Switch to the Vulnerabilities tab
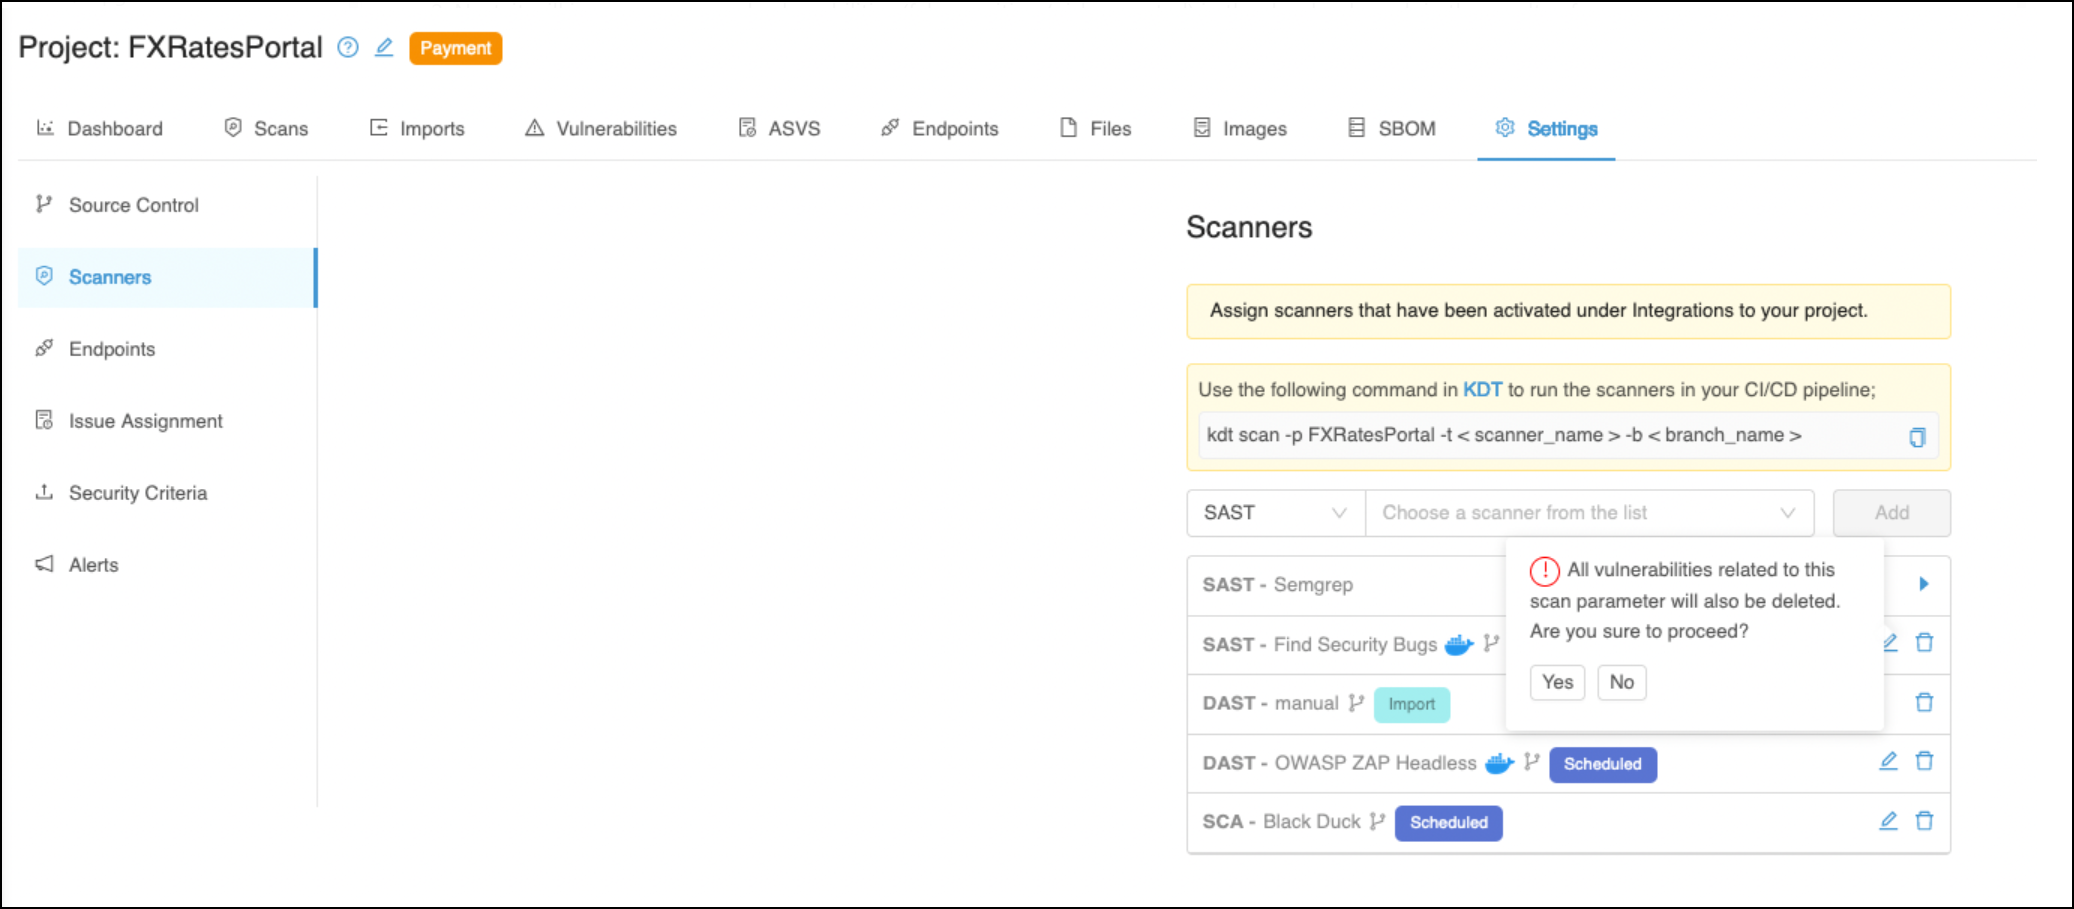This screenshot has height=909, width=2074. click(x=601, y=129)
